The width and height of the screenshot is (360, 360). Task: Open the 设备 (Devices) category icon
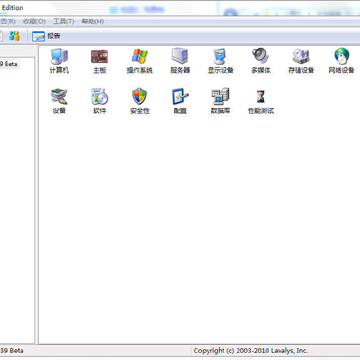point(59,96)
